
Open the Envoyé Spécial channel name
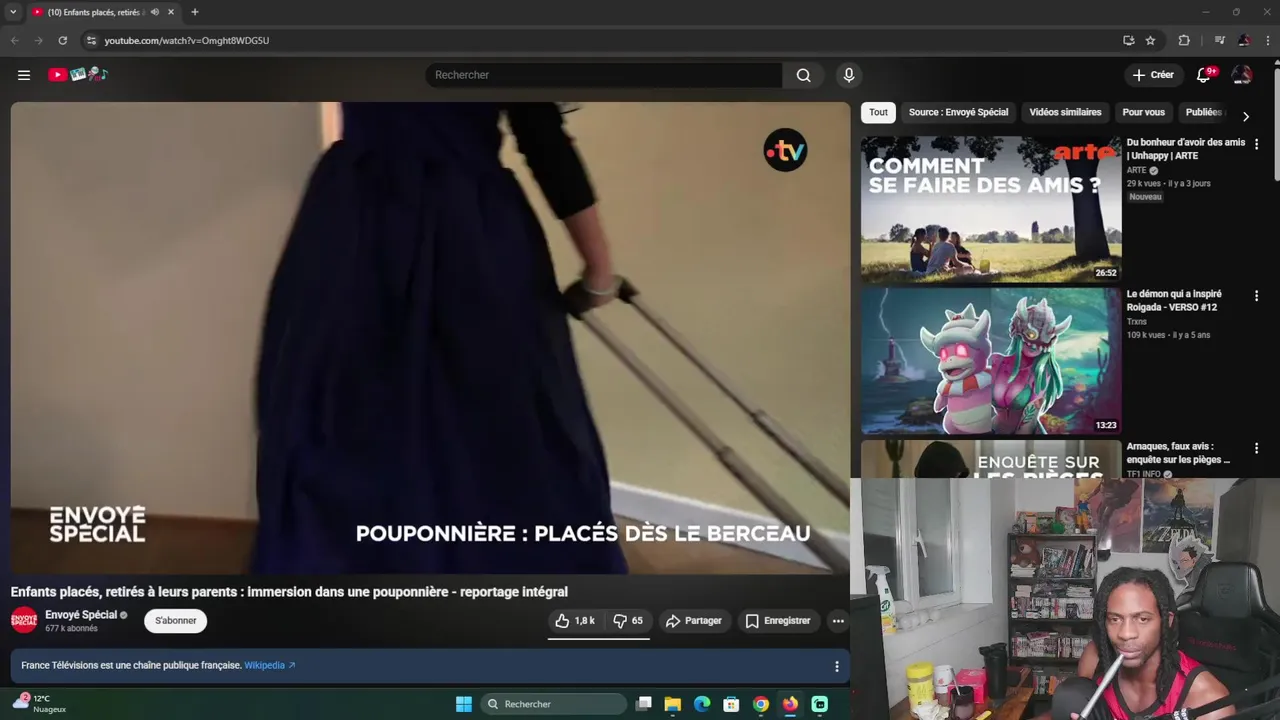pyautogui.click(x=81, y=615)
